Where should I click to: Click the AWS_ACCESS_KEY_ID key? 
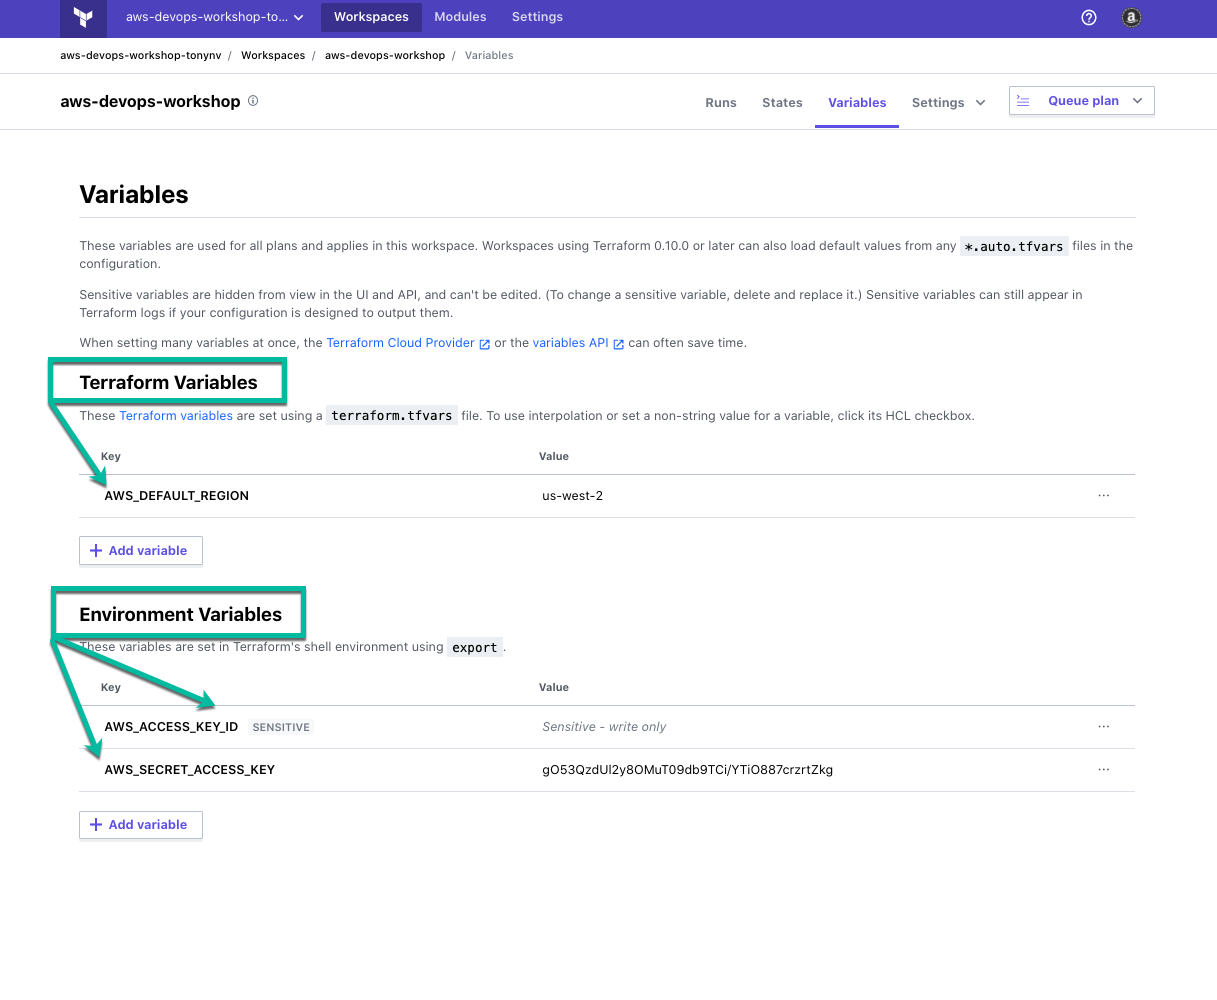171,727
